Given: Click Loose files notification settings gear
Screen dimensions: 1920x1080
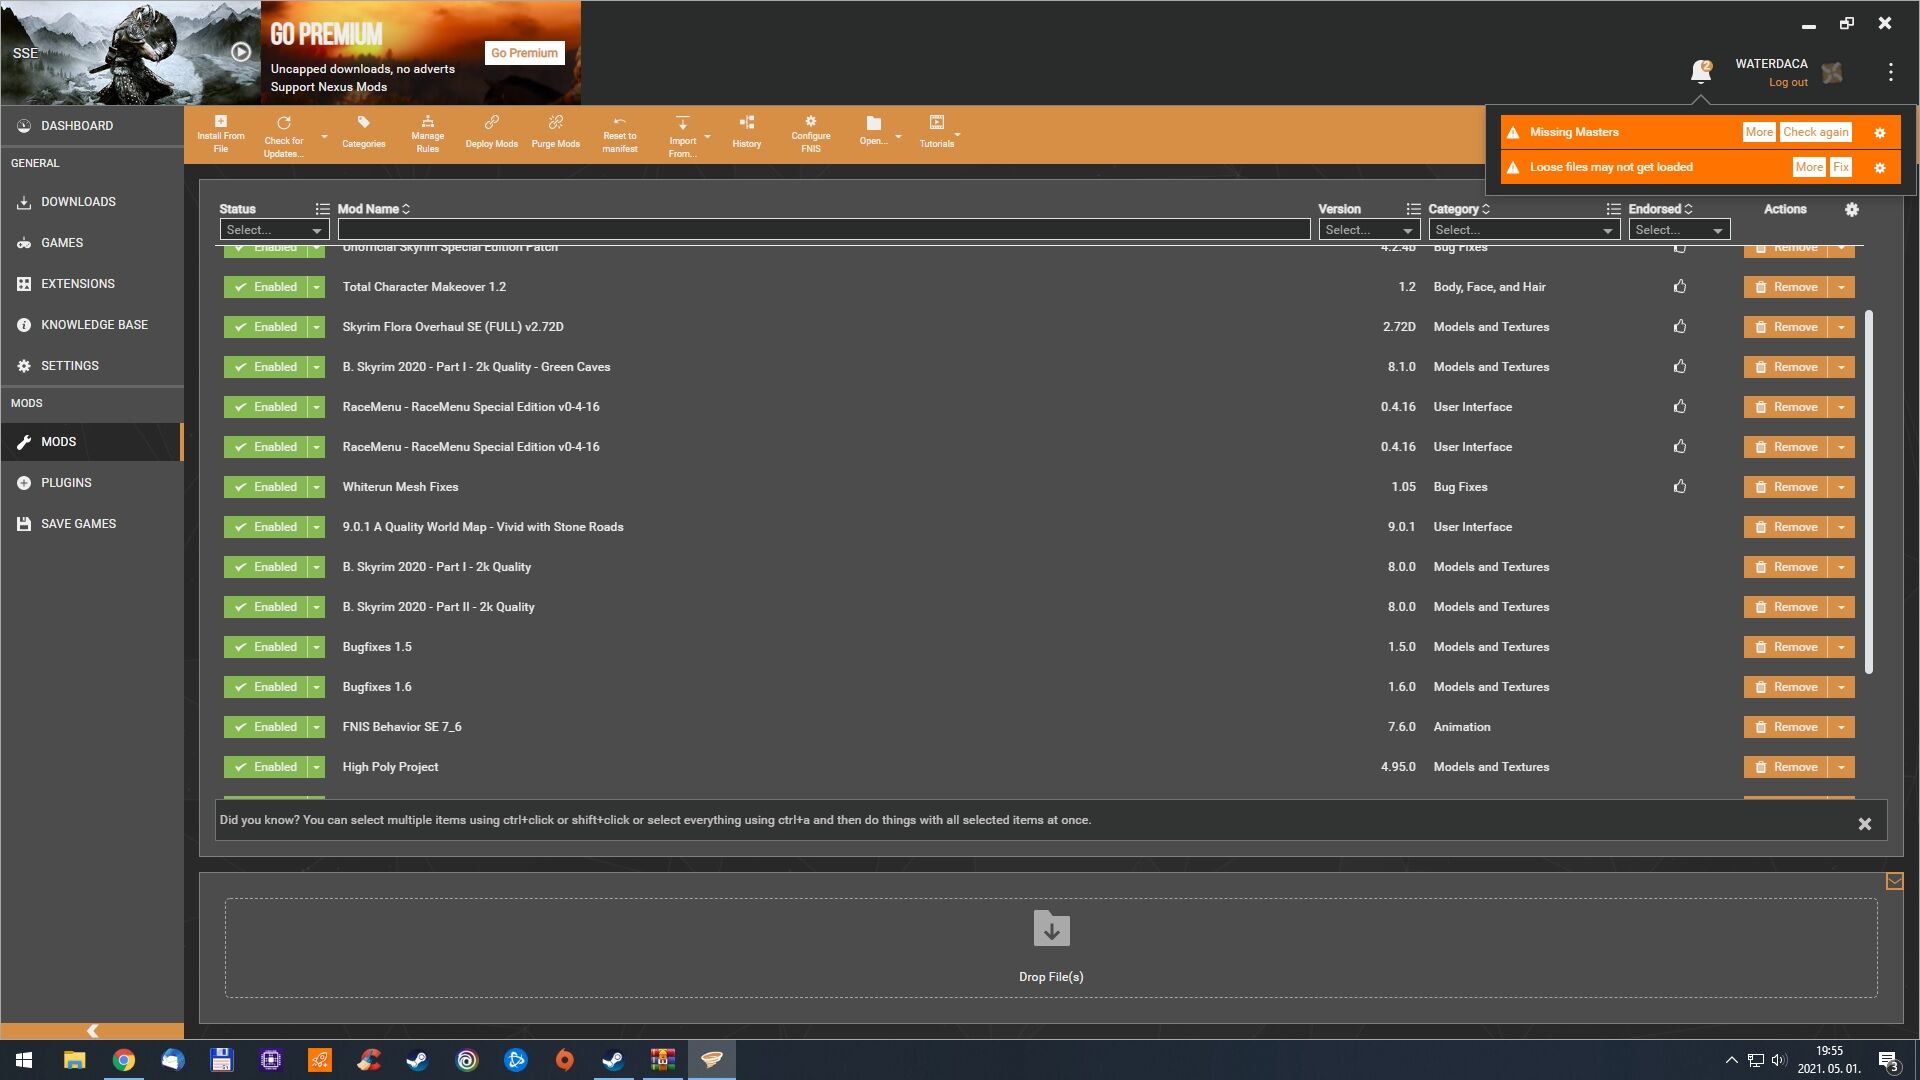Looking at the screenshot, I should click(x=1879, y=168).
